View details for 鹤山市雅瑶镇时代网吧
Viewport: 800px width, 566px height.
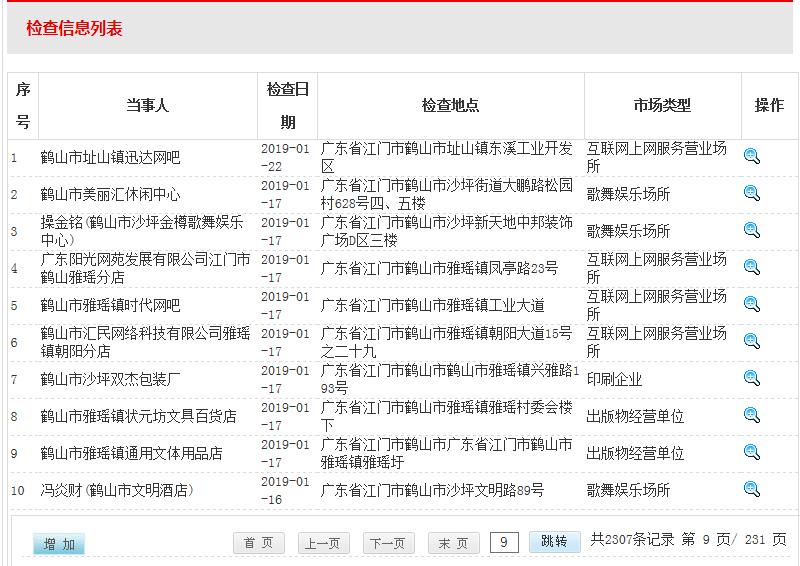[752, 304]
